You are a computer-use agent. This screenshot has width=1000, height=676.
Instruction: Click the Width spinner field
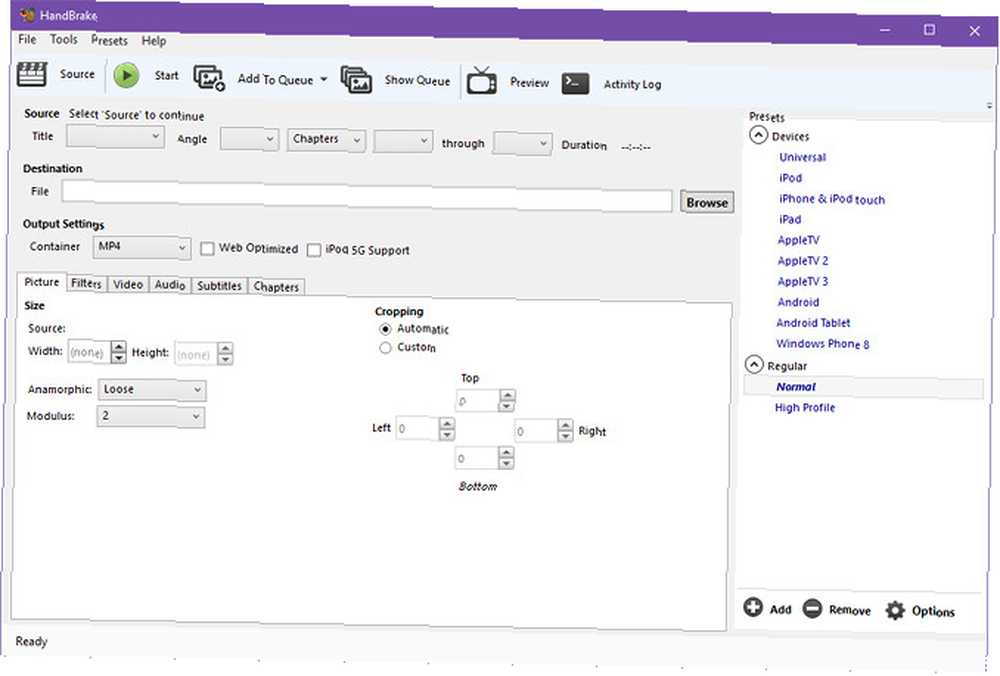coord(97,352)
